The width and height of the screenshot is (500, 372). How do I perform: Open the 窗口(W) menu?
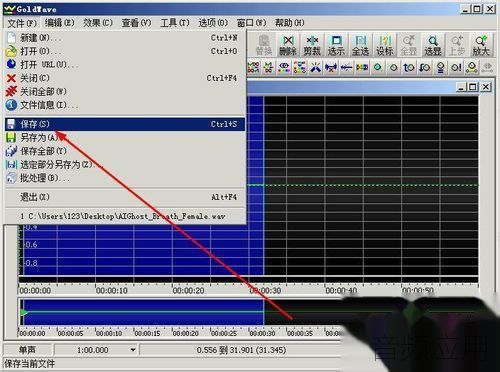(251, 23)
